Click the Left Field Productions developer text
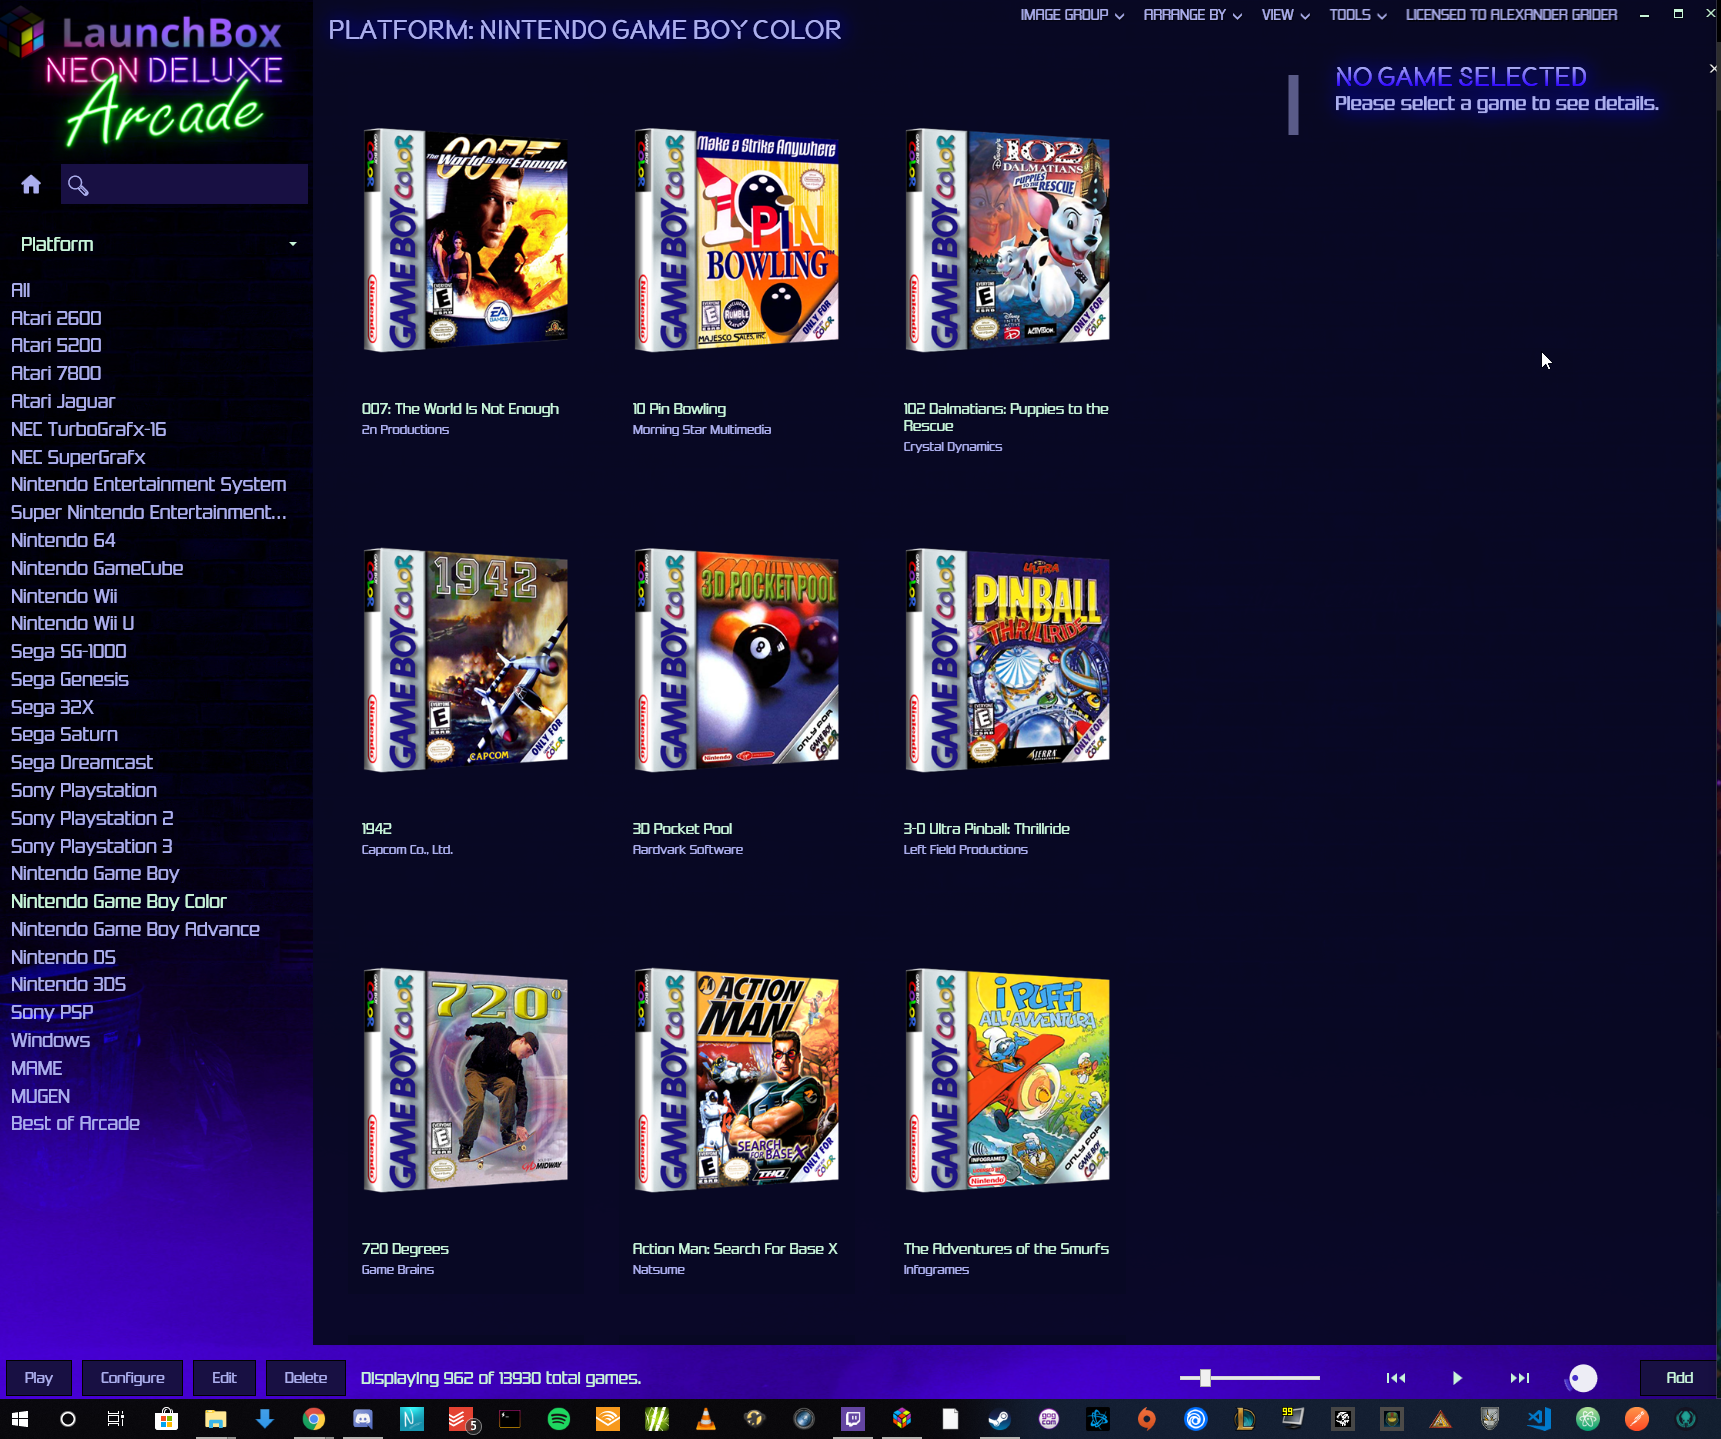 tap(966, 849)
